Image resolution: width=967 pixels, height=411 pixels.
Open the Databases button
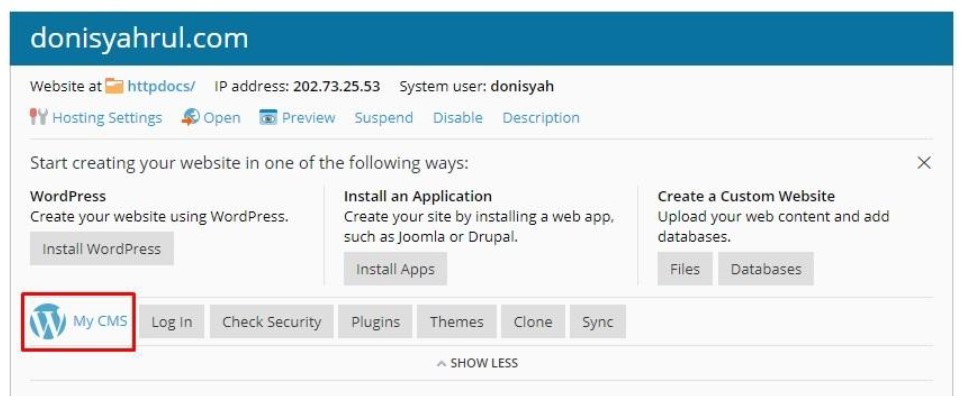[766, 269]
